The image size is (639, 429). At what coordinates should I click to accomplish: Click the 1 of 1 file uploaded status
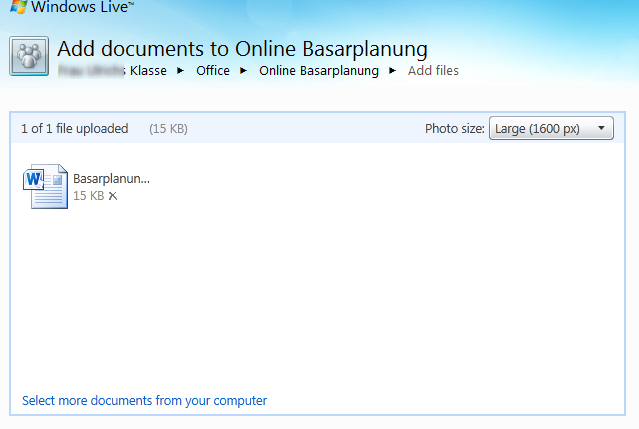click(x=75, y=129)
